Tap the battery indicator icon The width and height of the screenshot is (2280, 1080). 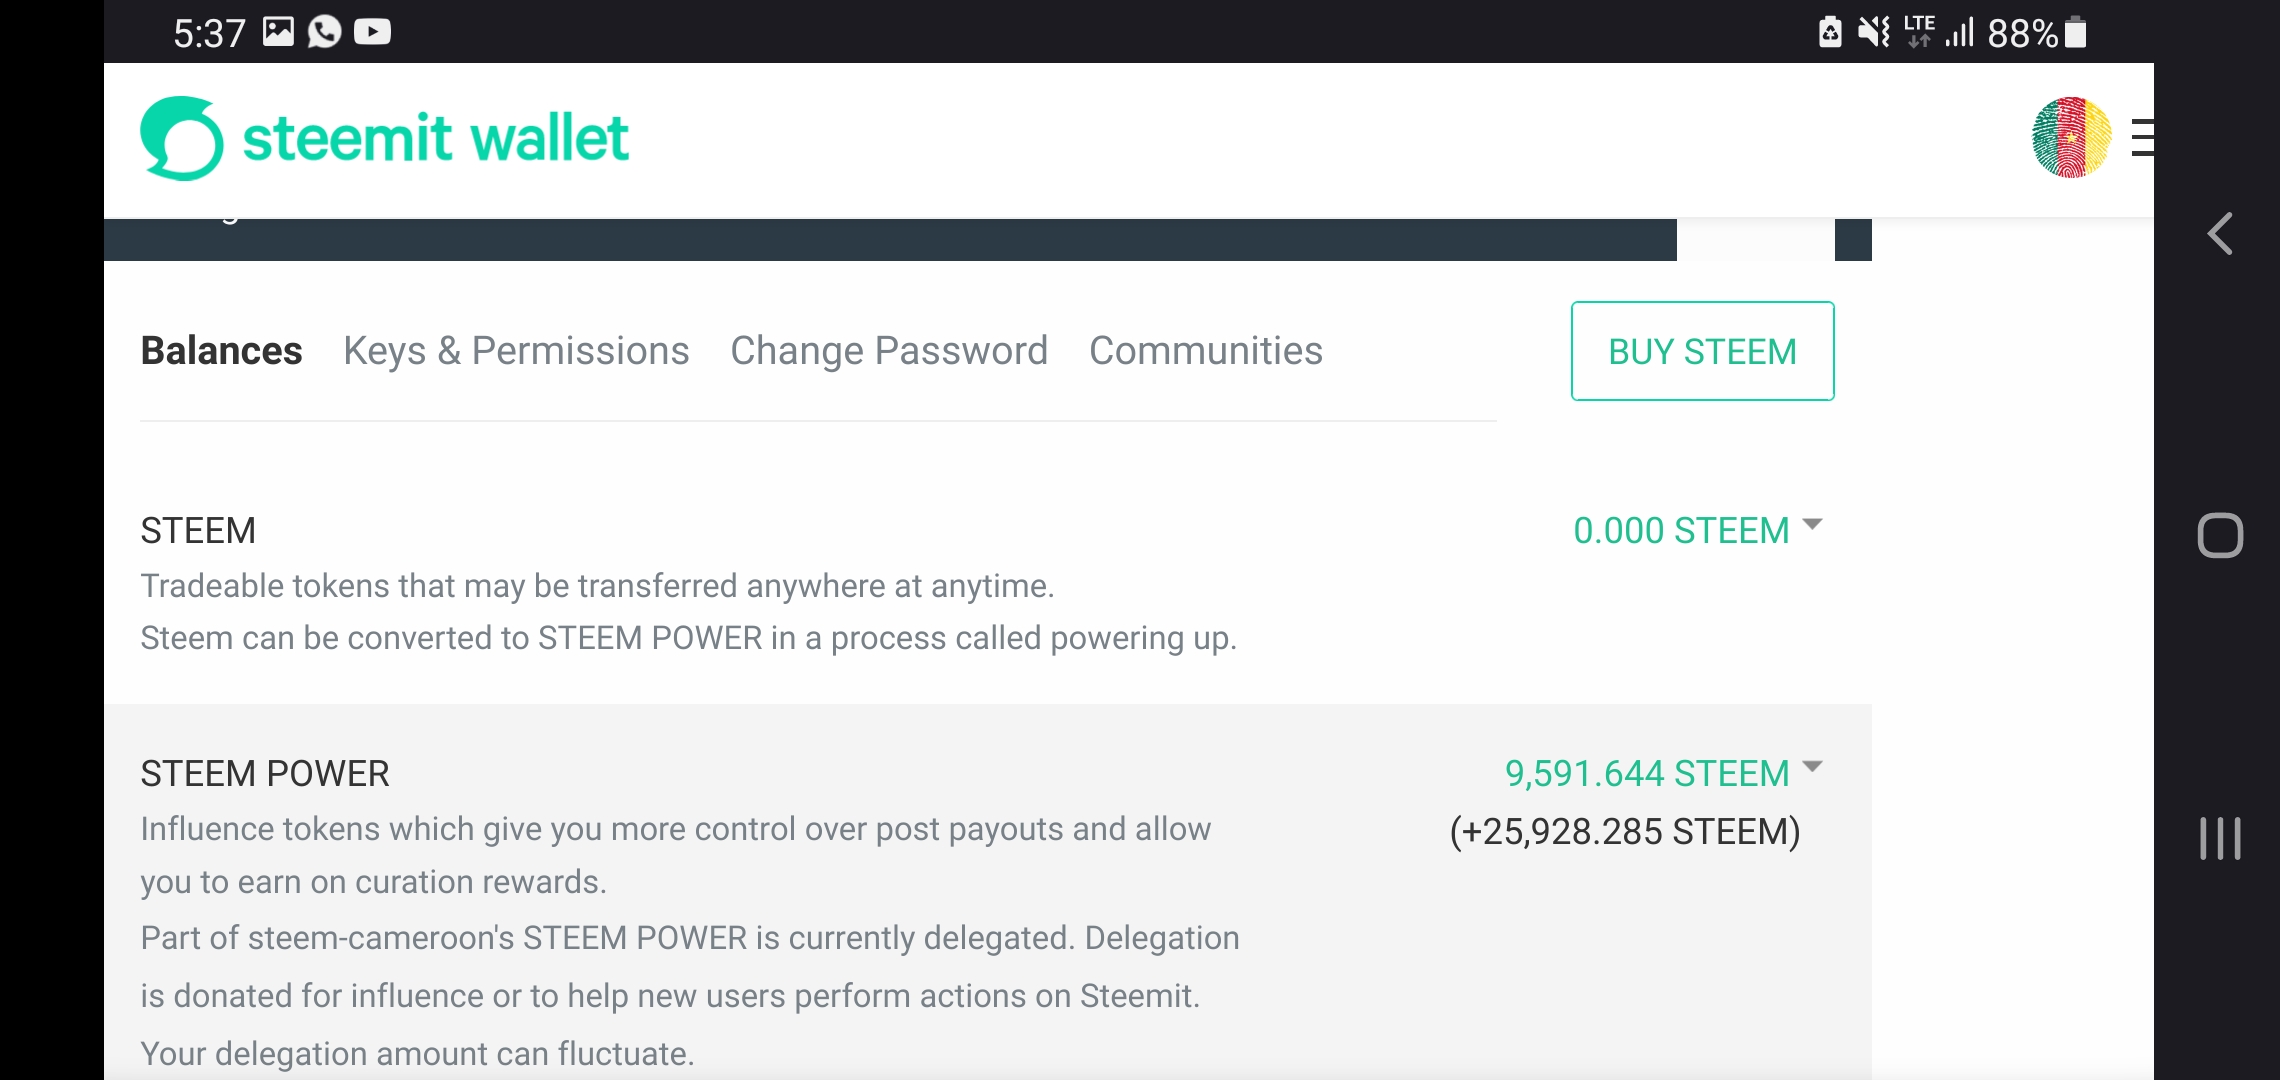point(2076,32)
